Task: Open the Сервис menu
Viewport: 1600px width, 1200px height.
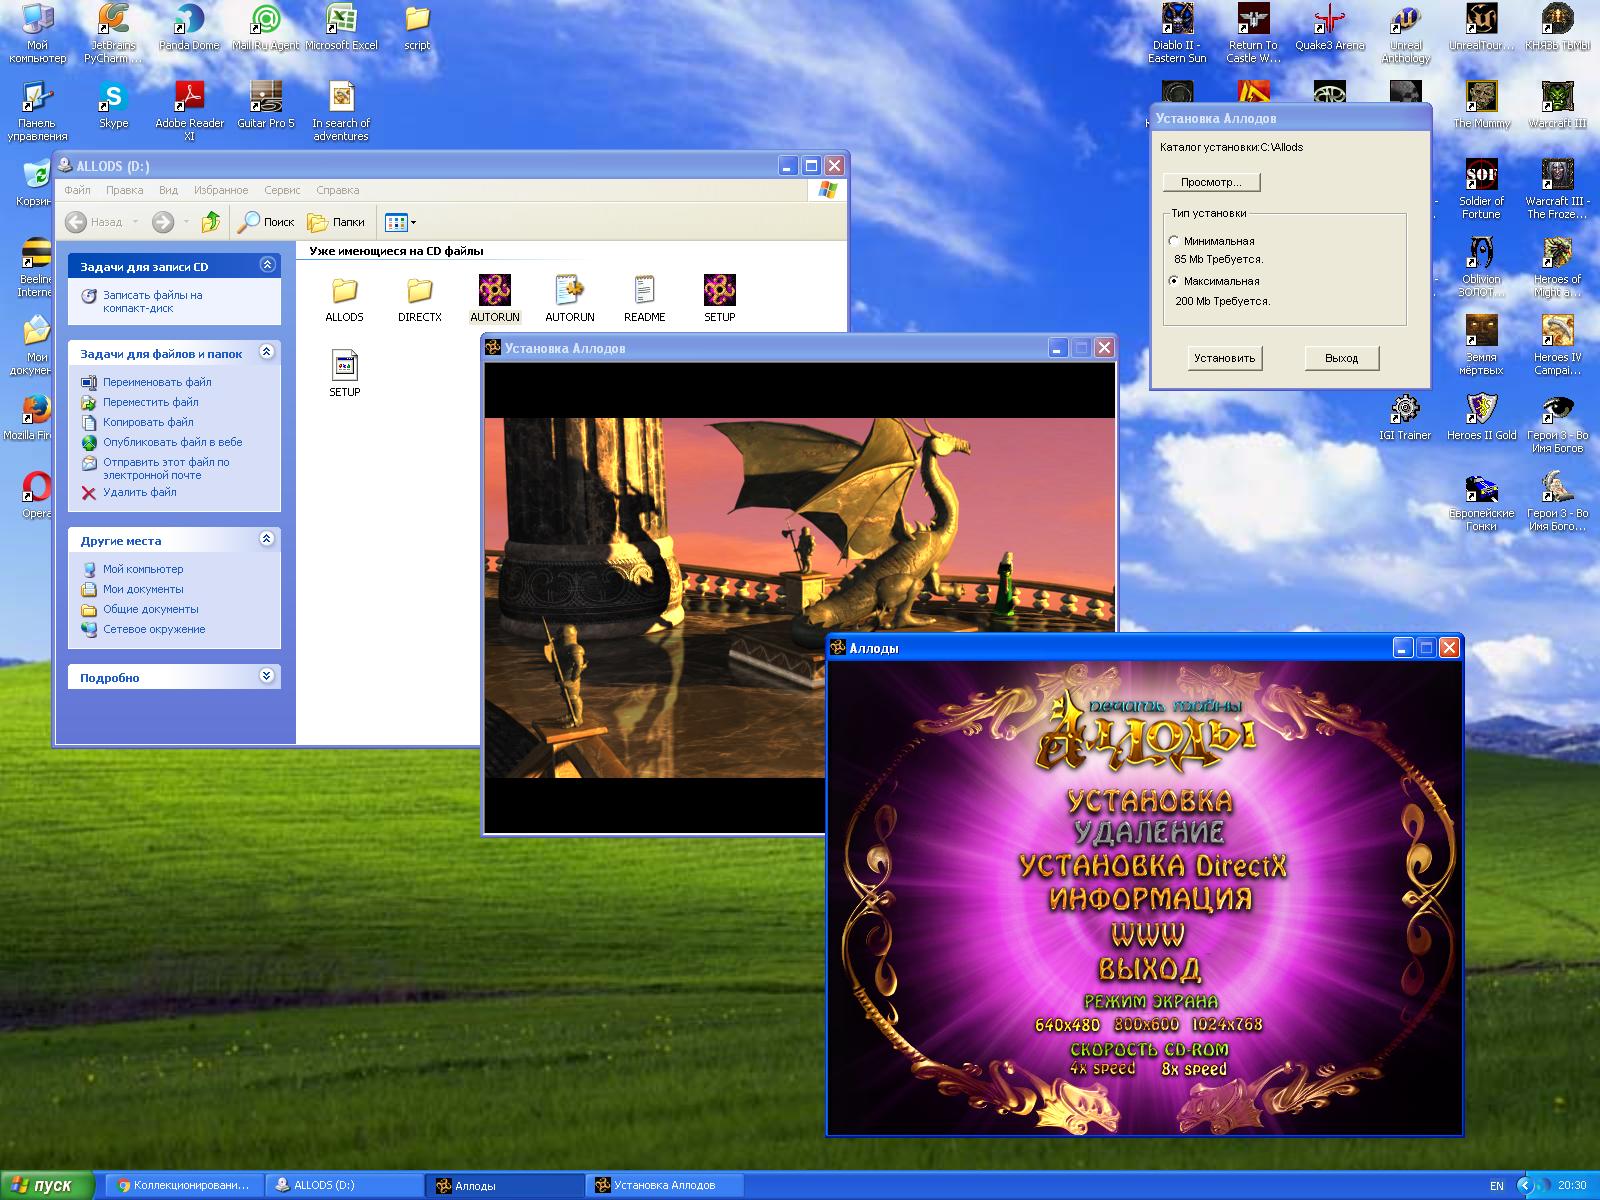Action: coord(282,190)
